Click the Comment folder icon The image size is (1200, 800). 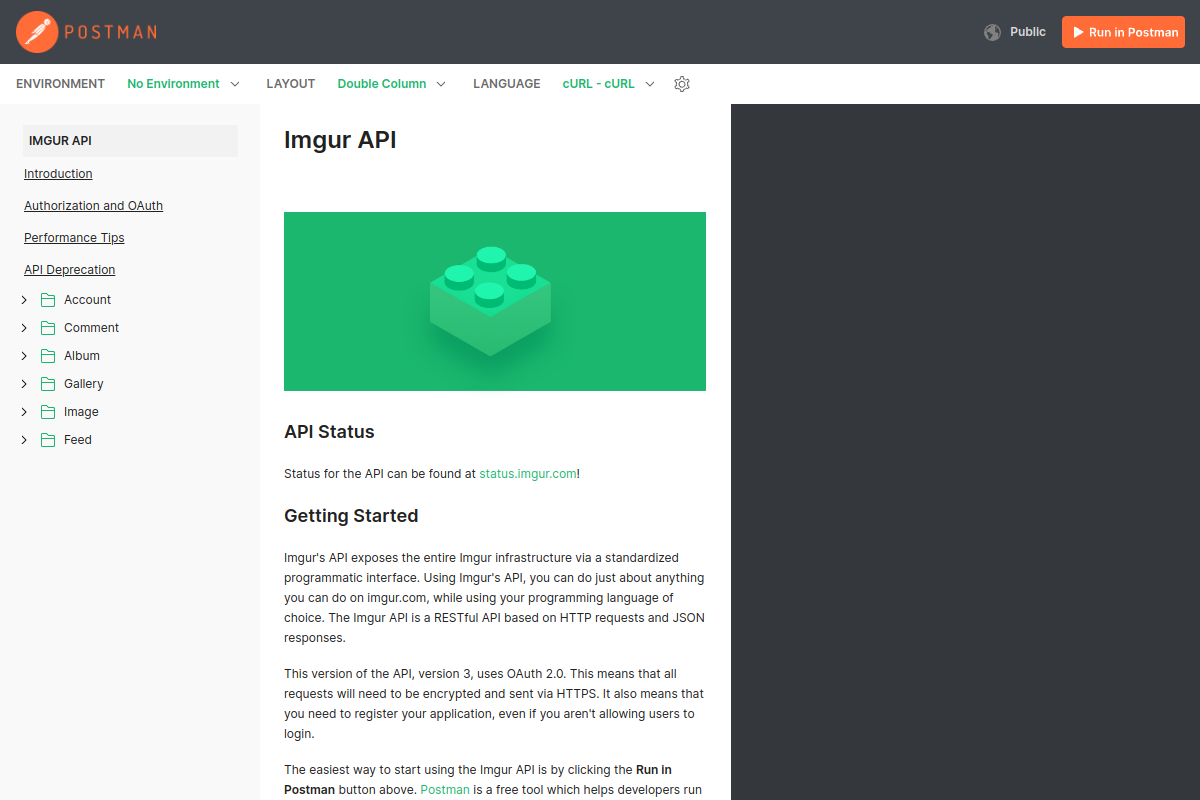pos(48,328)
